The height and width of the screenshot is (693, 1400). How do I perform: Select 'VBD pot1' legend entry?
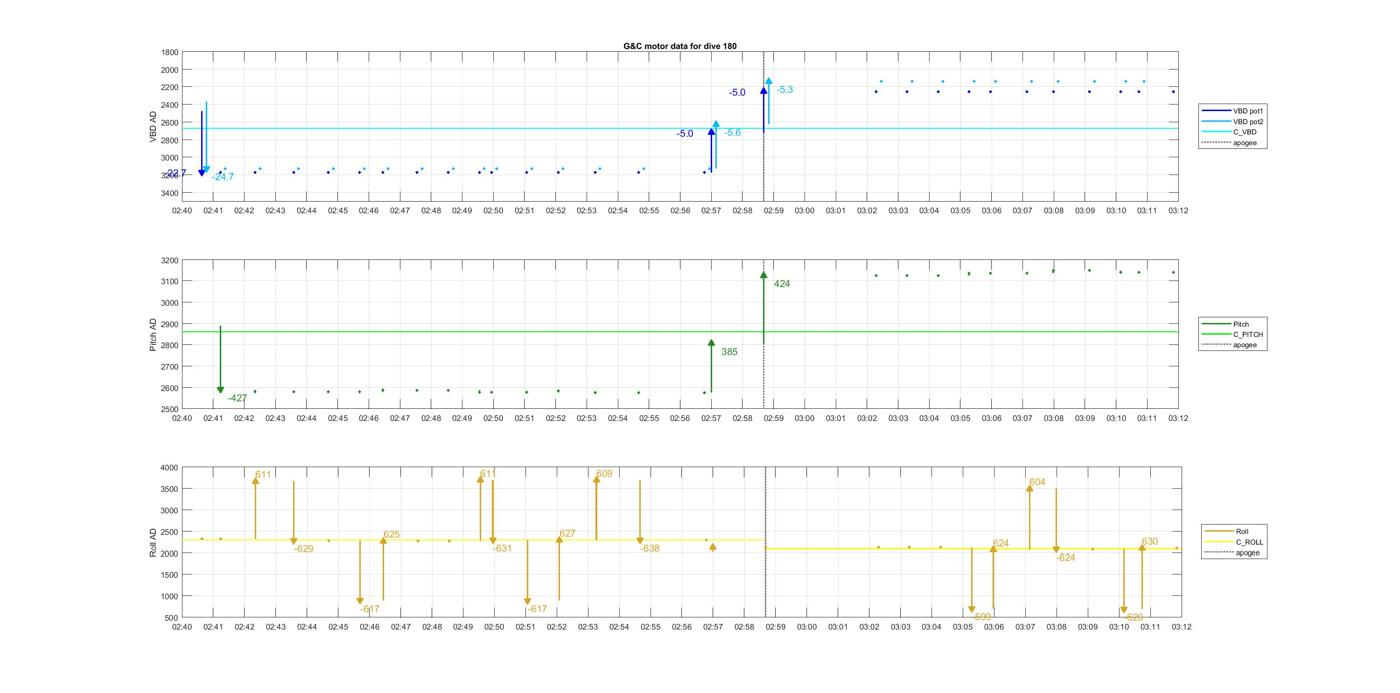click(1233, 111)
